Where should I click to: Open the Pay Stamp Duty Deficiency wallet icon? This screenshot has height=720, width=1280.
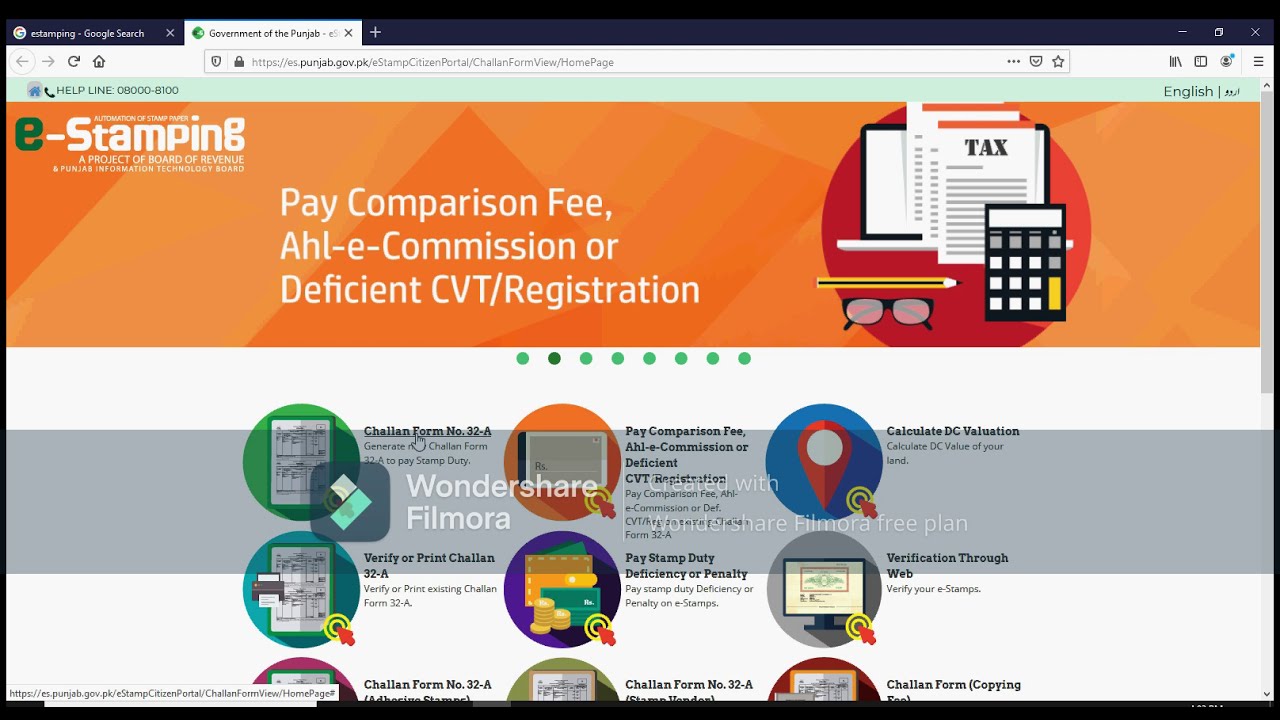click(562, 589)
